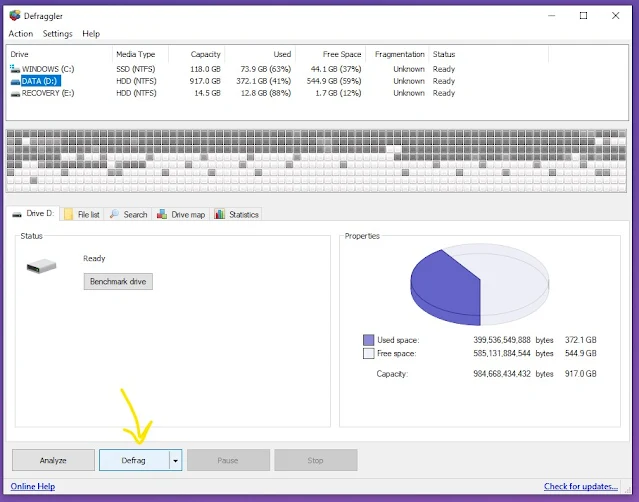Click the 544.9 GB (59%) free space cell
Image resolution: width=639 pixels, height=502 pixels.
point(334,81)
